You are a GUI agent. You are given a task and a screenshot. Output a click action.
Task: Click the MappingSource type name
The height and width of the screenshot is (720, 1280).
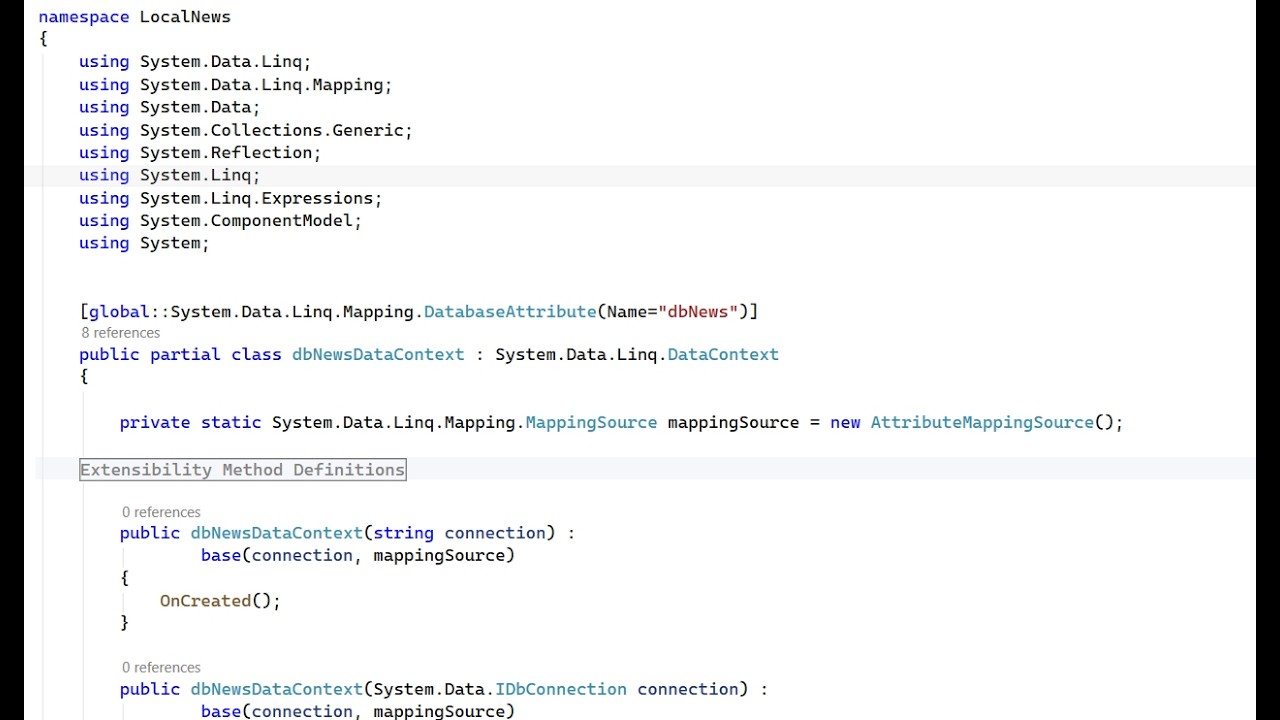(x=591, y=422)
